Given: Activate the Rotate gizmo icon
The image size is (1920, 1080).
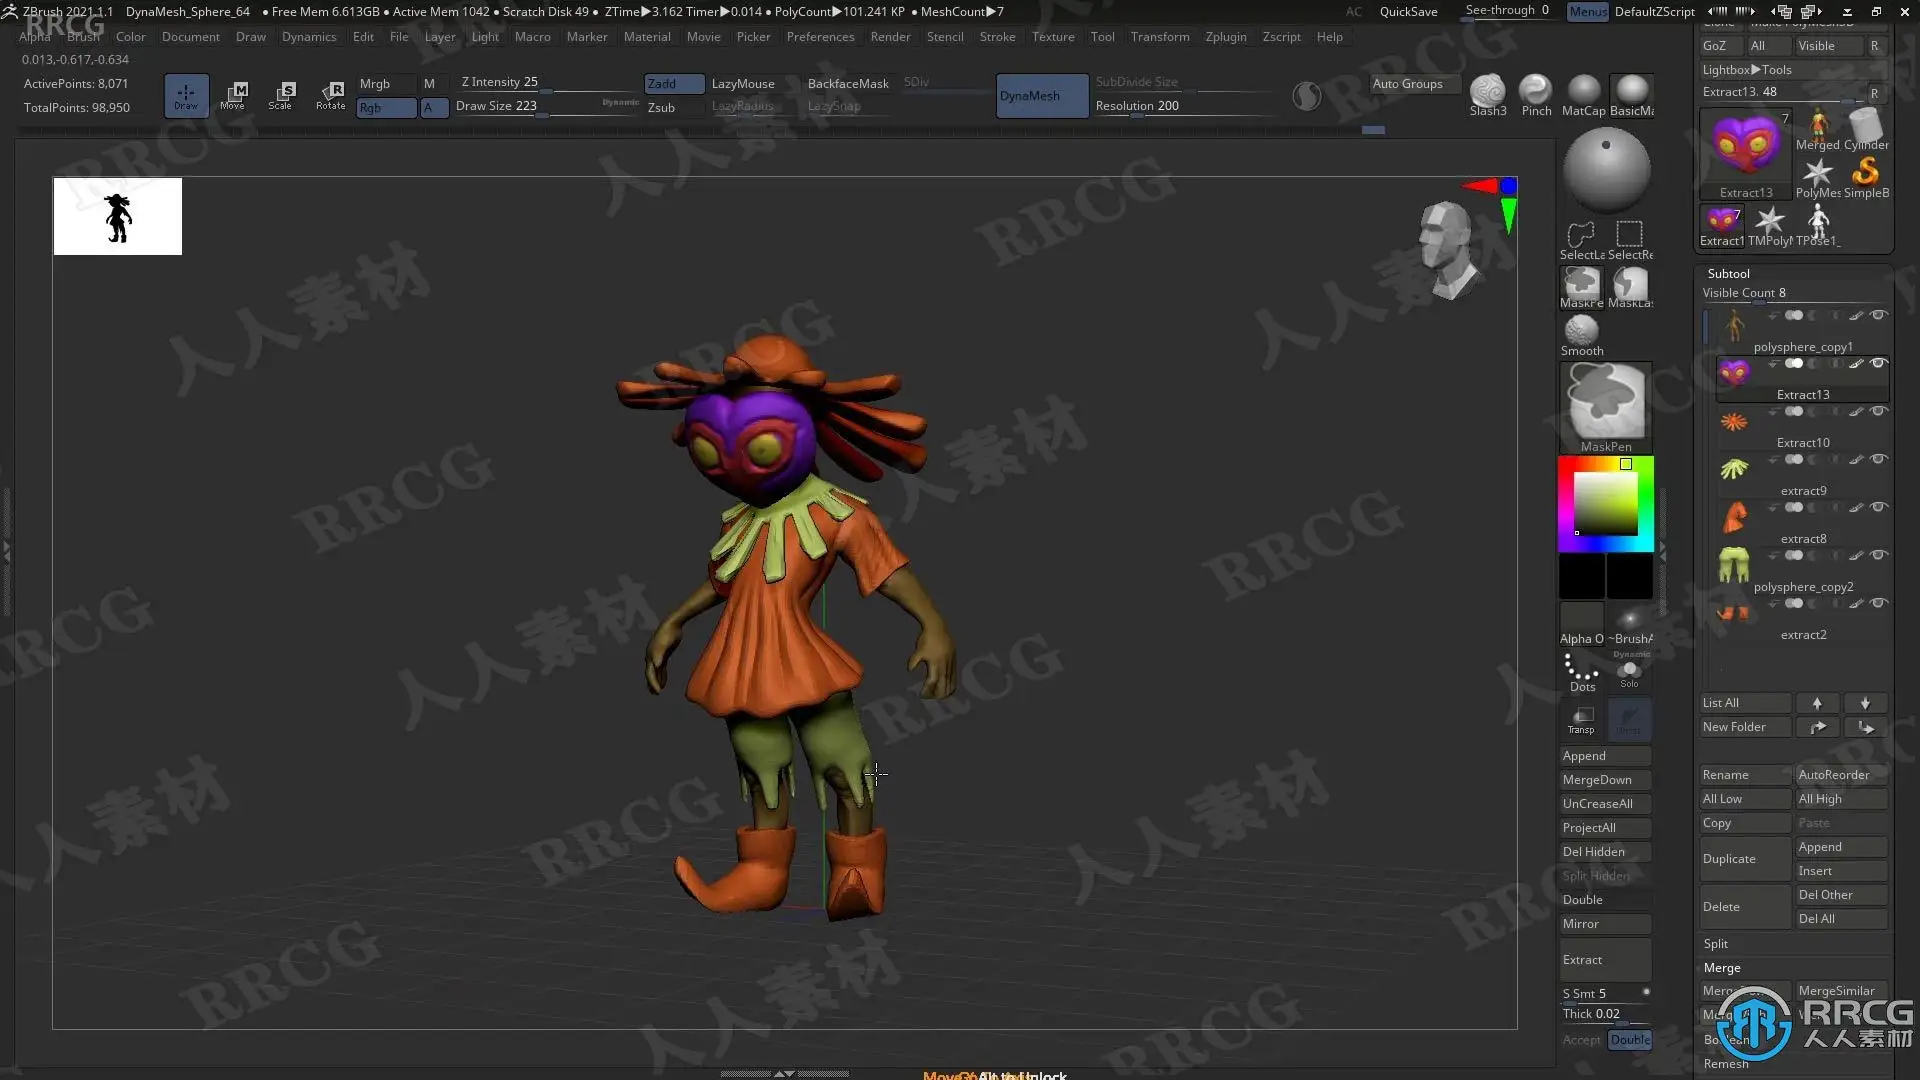Looking at the screenshot, I should (x=330, y=95).
